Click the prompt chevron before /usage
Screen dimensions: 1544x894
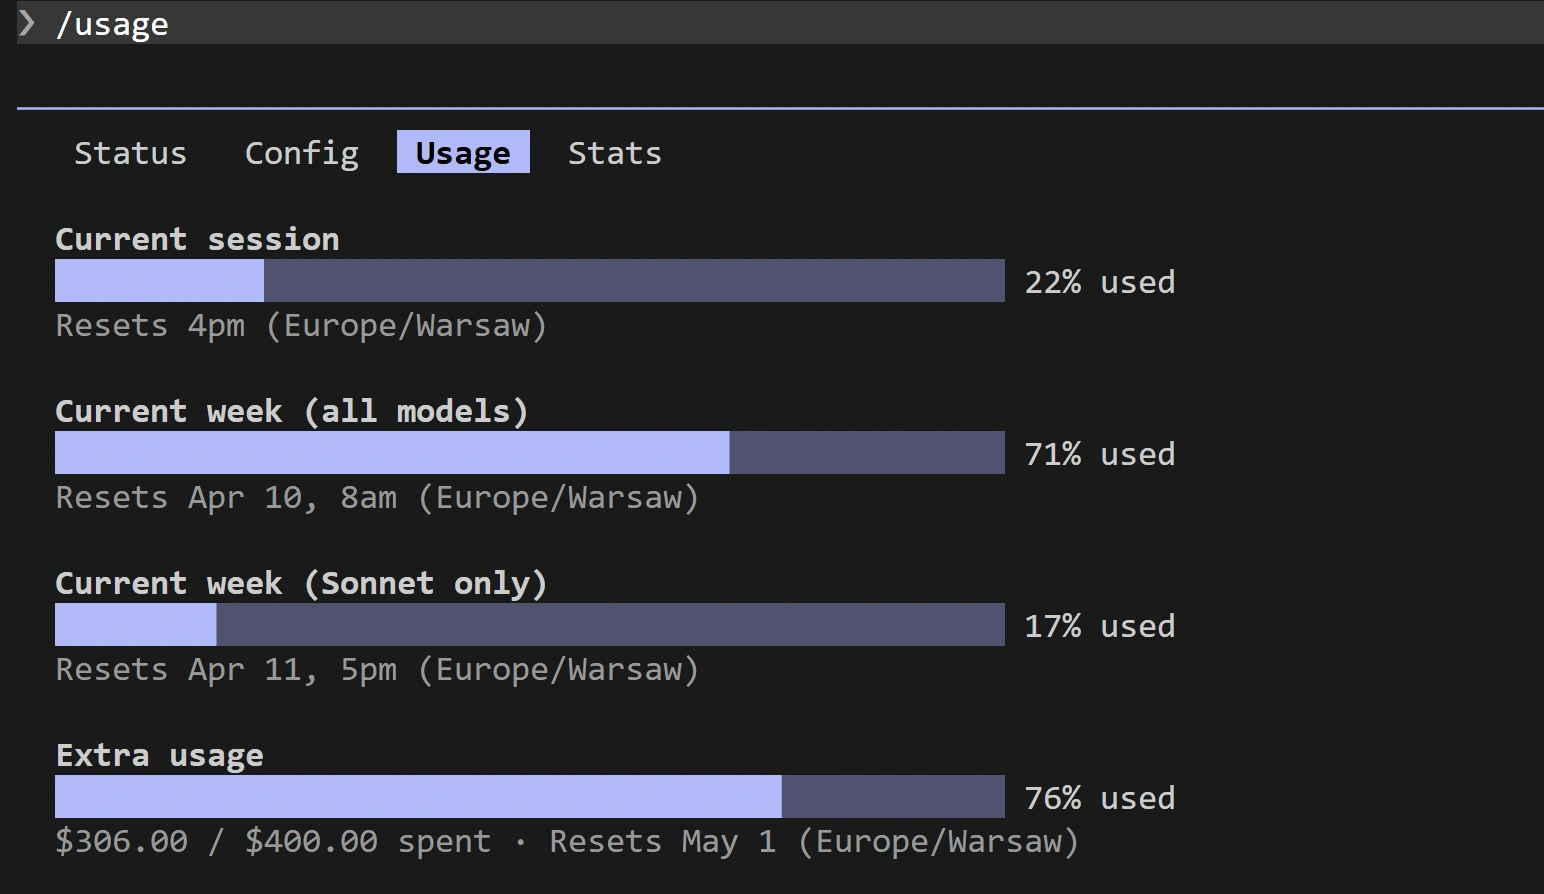point(27,23)
